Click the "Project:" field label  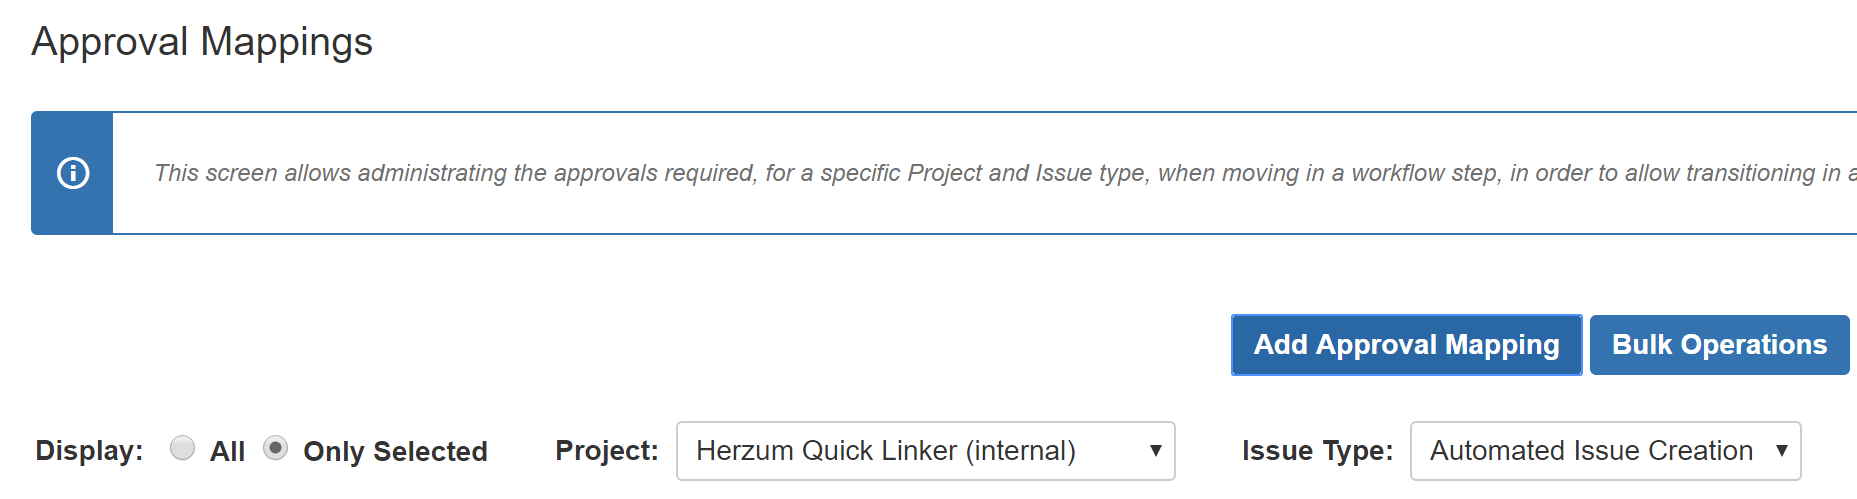pyautogui.click(x=606, y=451)
